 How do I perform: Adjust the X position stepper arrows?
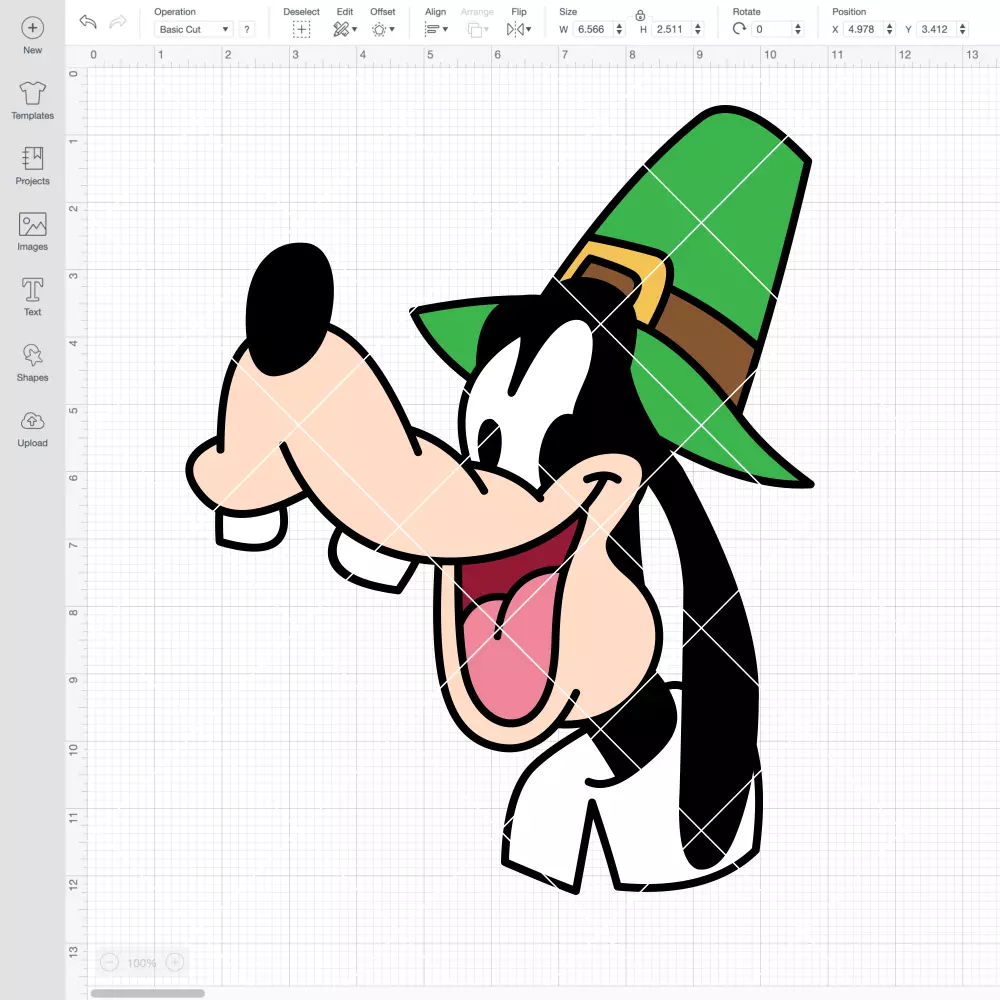coord(890,29)
